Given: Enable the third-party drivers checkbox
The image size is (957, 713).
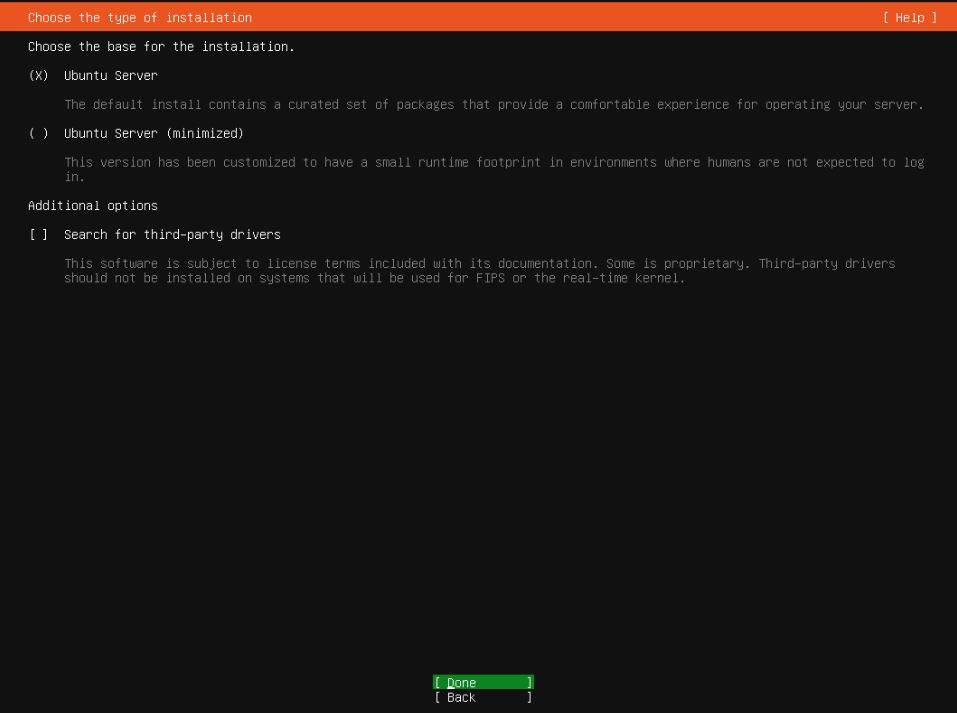Looking at the screenshot, I should tap(38, 234).
